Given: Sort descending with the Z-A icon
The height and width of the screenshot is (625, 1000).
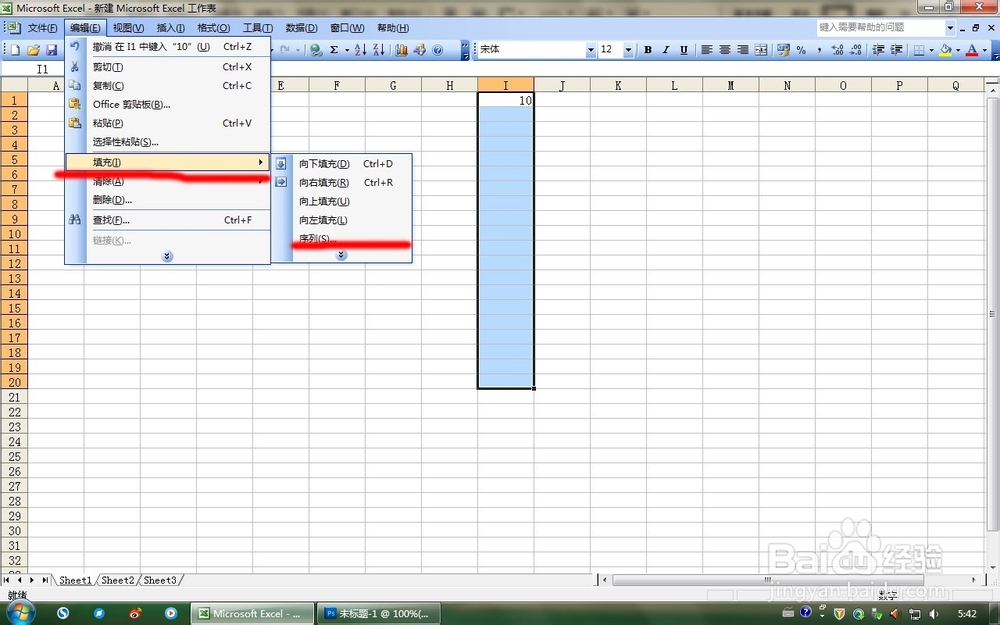Looking at the screenshot, I should pos(379,50).
